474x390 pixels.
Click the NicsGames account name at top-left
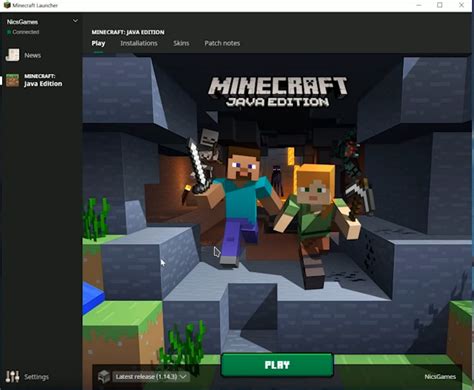[x=22, y=22]
